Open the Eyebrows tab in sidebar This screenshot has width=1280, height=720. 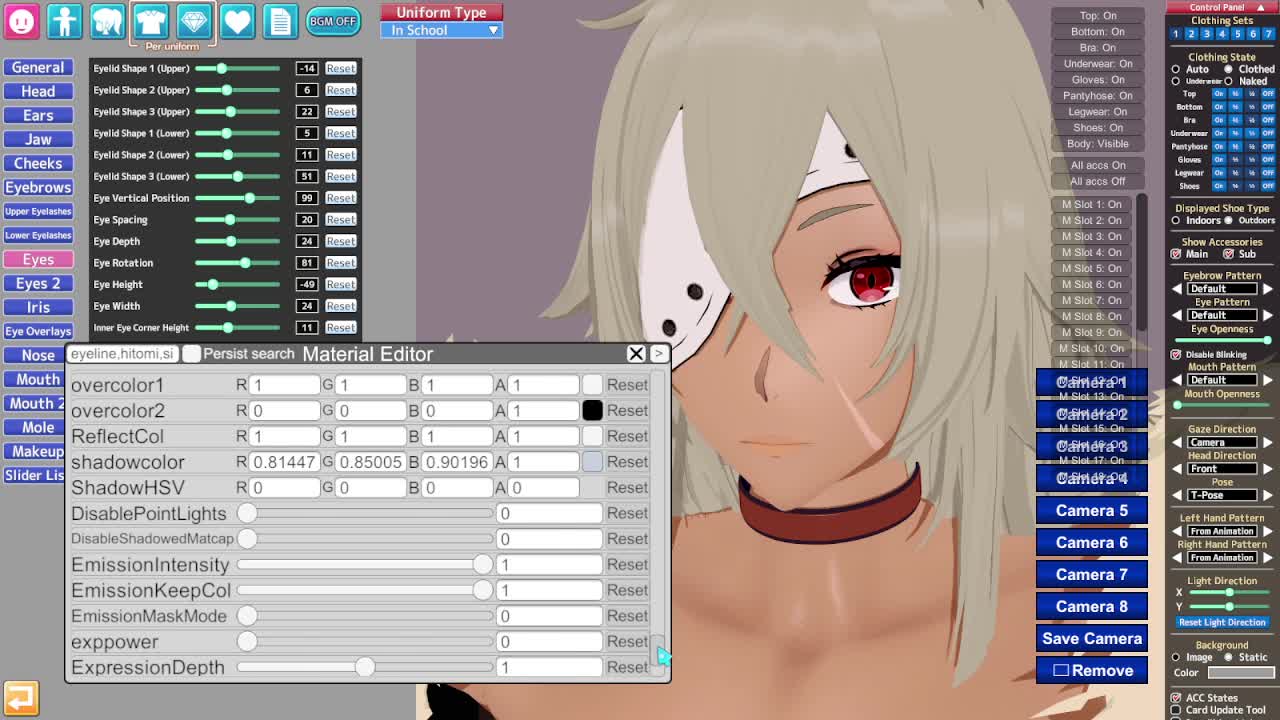point(38,187)
